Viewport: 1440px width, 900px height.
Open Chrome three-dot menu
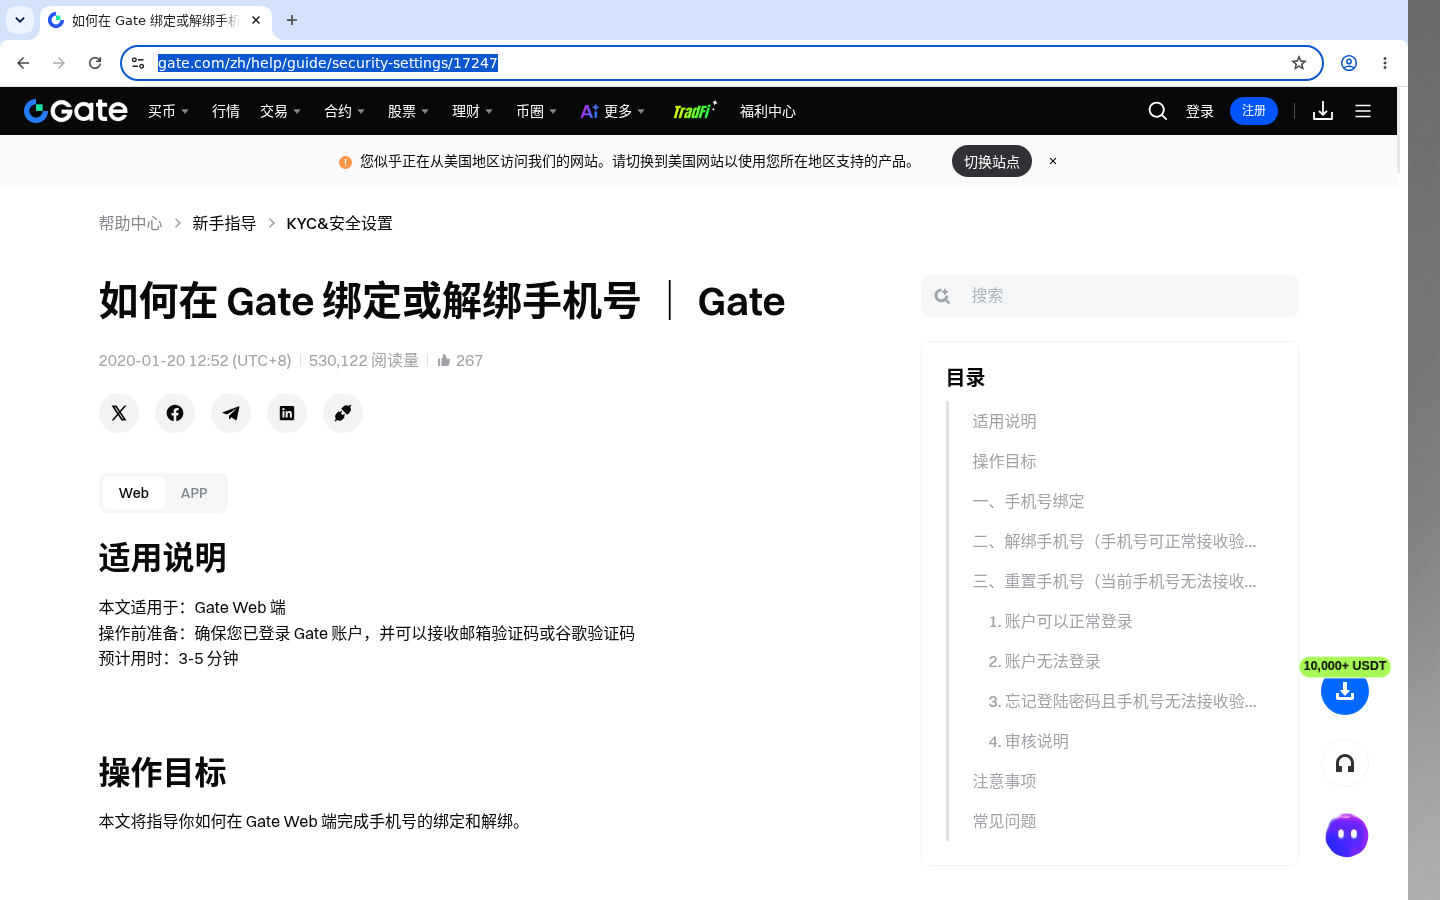(x=1385, y=63)
